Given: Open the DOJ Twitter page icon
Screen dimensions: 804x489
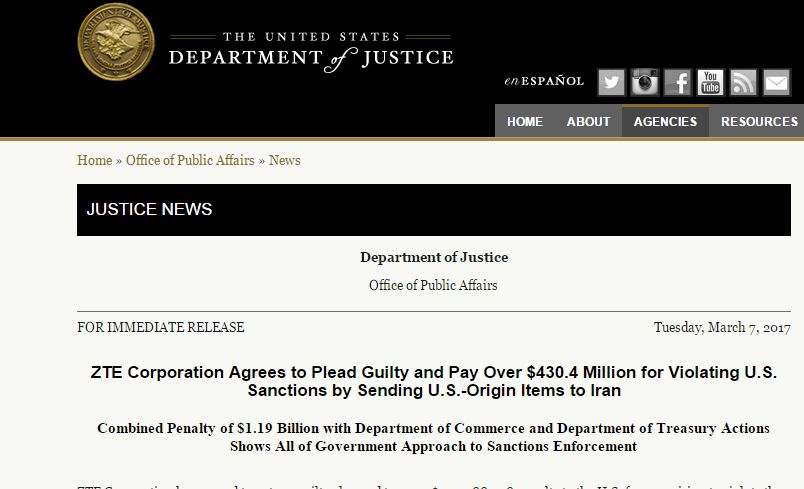Looking at the screenshot, I should (611, 82).
